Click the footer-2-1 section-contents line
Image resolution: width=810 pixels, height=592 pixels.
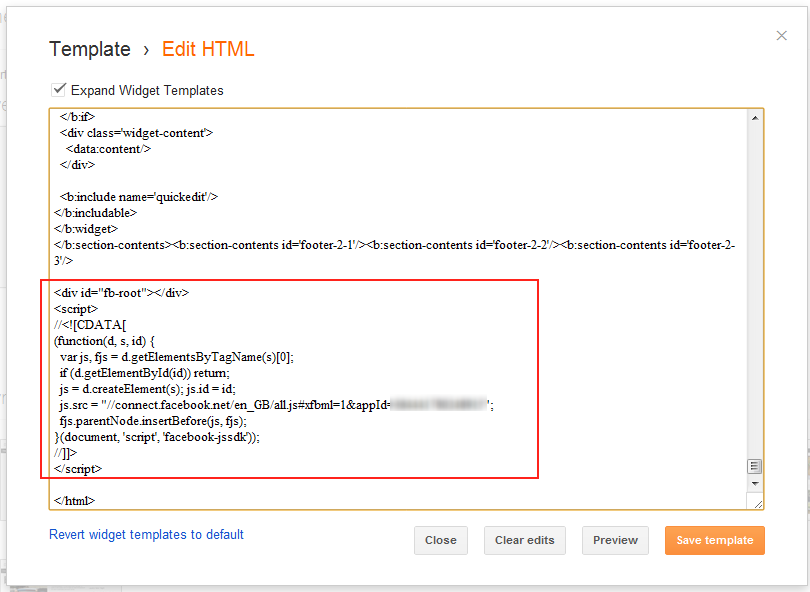(x=395, y=253)
